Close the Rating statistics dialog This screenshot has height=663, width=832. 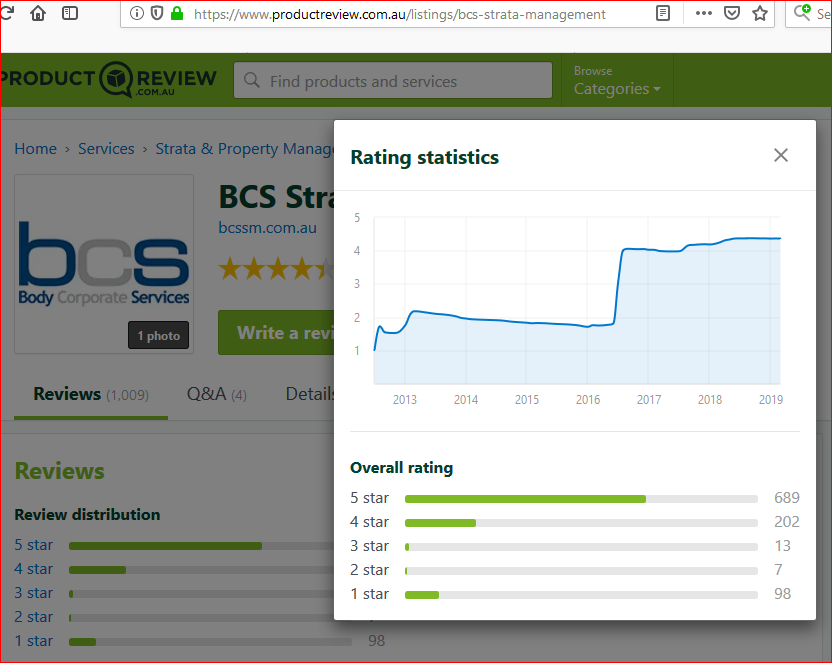(x=781, y=155)
